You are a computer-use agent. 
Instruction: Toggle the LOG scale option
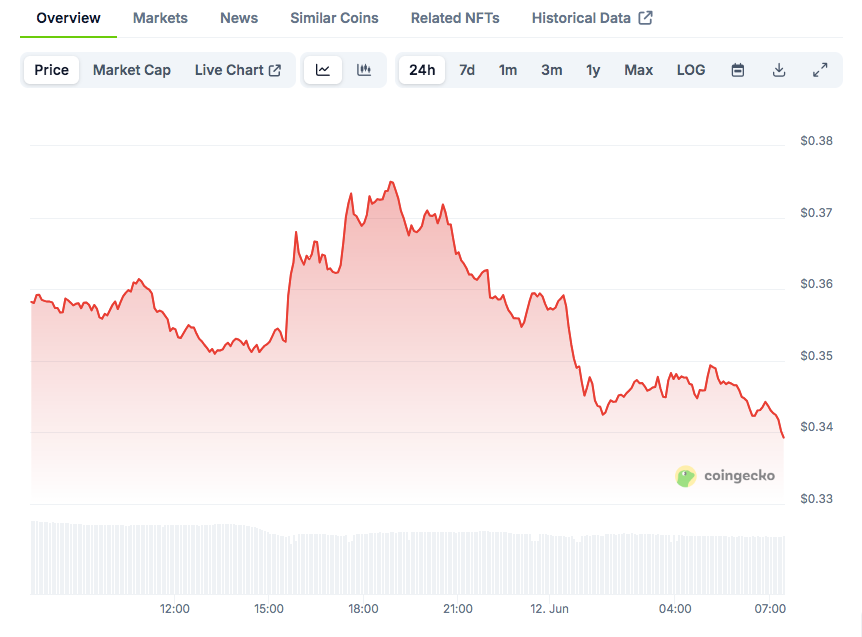691,70
